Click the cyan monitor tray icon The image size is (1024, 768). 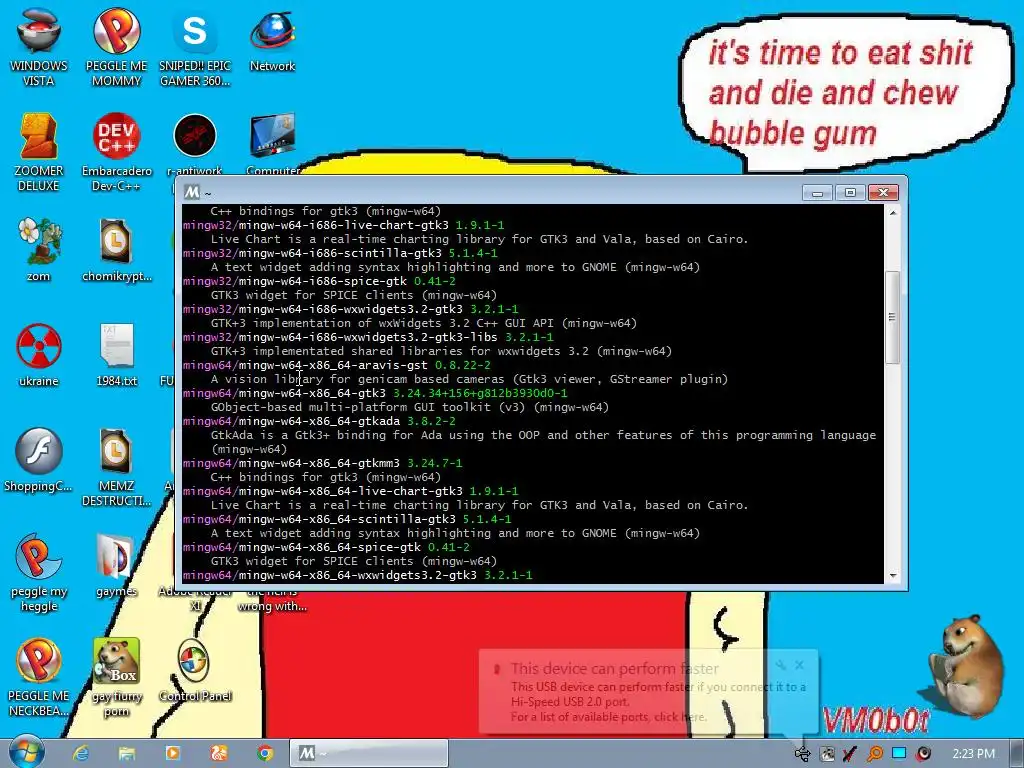pyautogui.click(x=899, y=754)
